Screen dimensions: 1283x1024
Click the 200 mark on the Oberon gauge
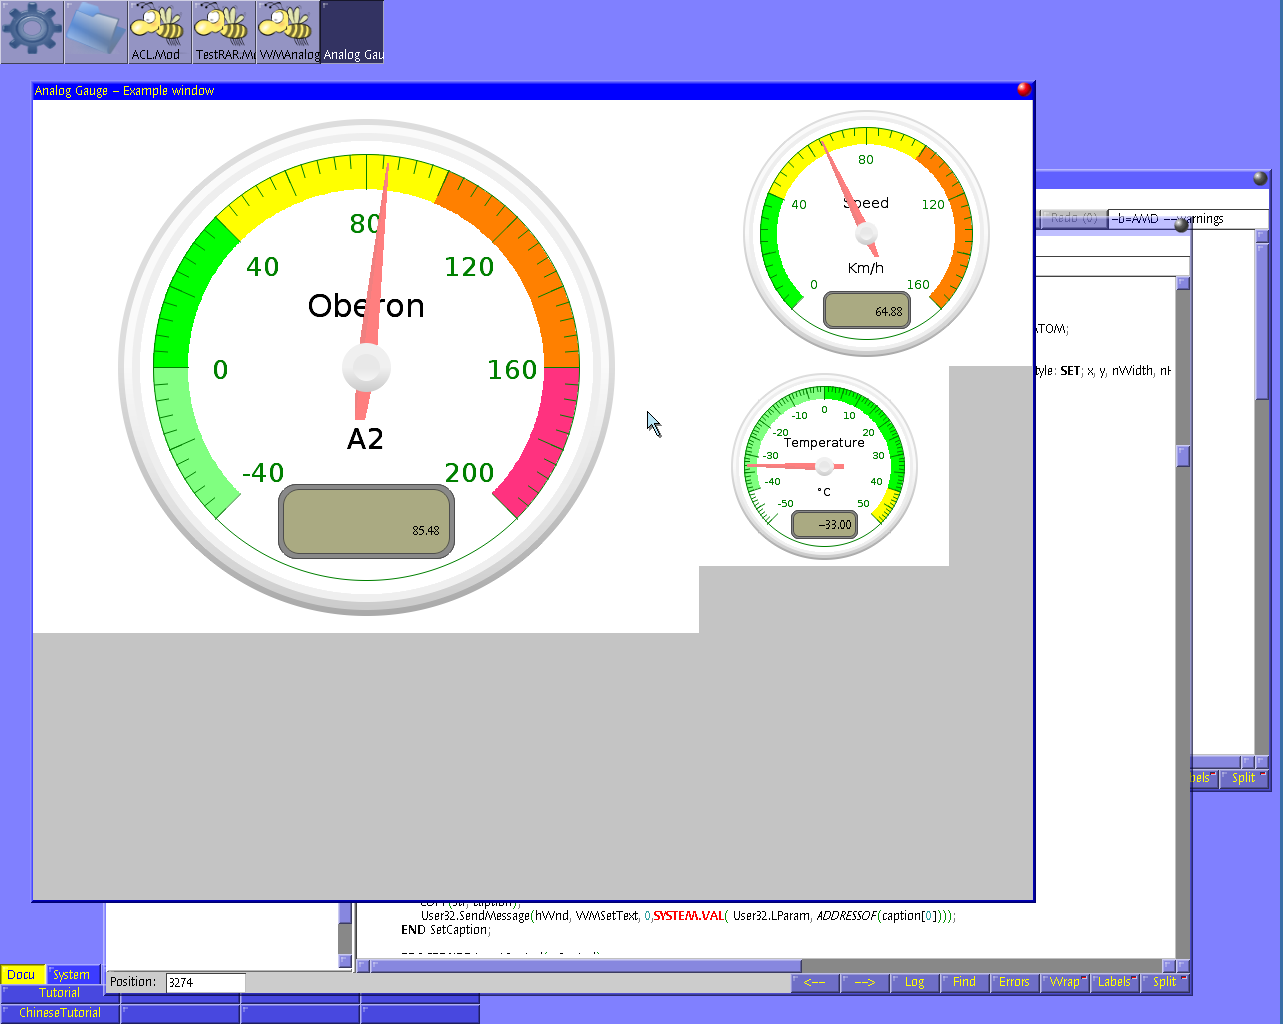469,473
